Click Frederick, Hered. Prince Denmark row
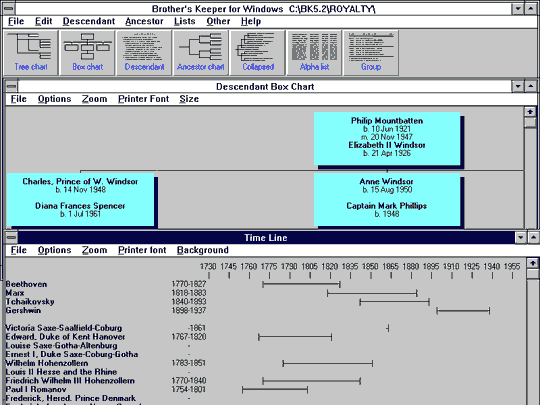 point(71,398)
